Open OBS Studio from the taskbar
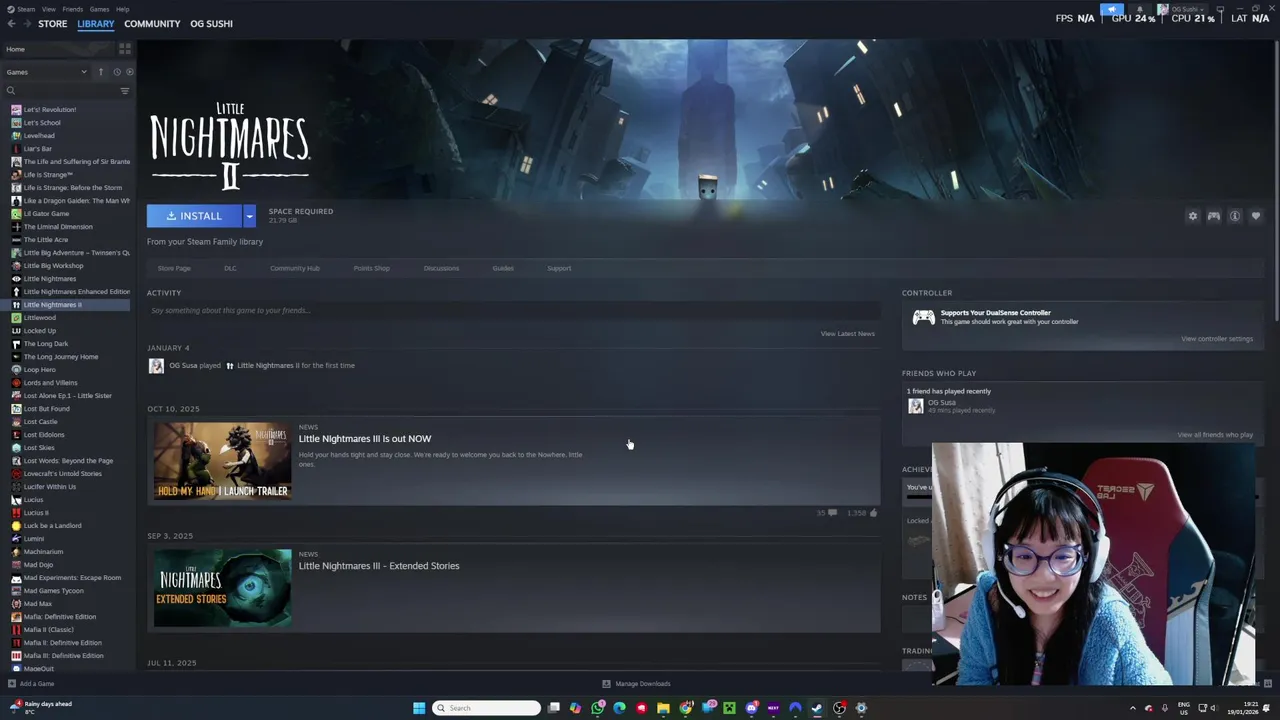This screenshot has height=720, width=1280. (839, 708)
